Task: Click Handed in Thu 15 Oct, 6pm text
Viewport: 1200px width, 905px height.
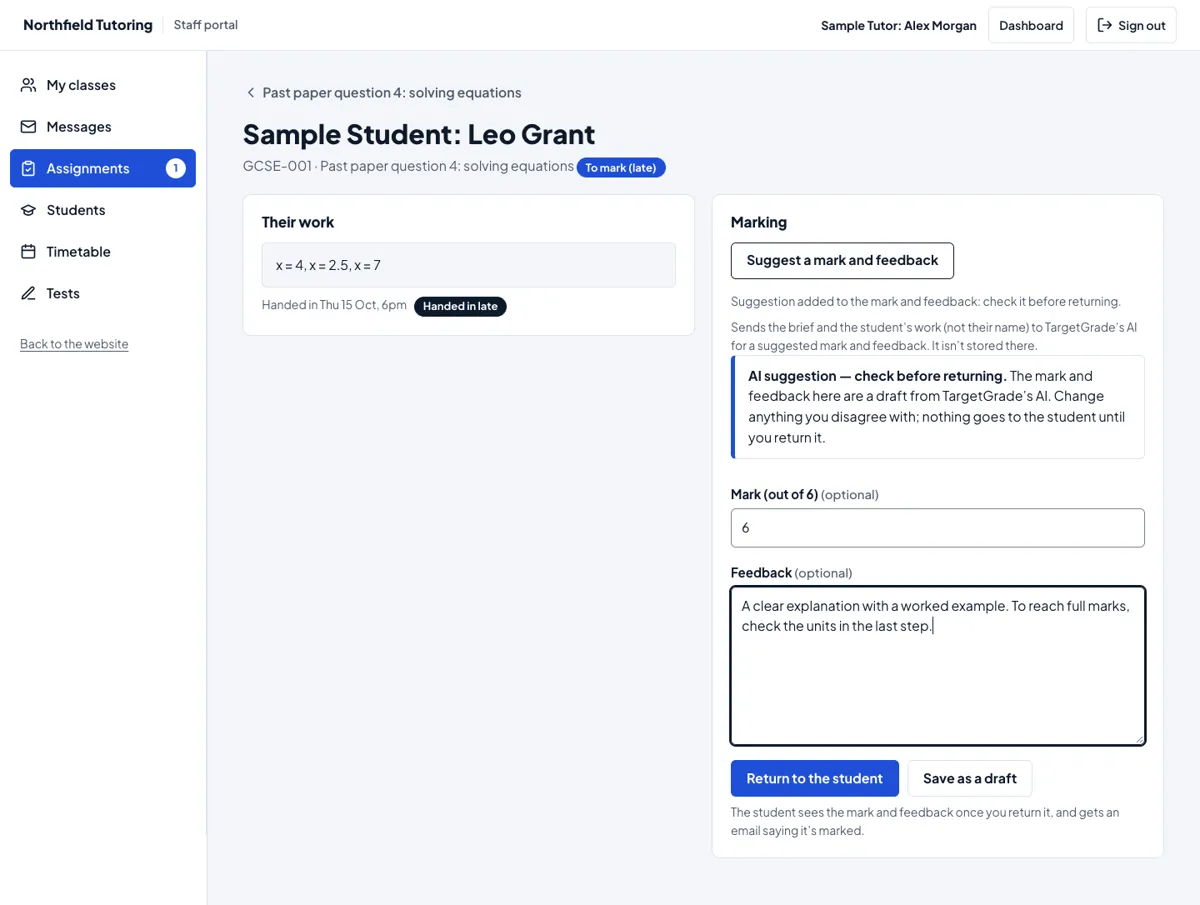Action: coord(334,305)
